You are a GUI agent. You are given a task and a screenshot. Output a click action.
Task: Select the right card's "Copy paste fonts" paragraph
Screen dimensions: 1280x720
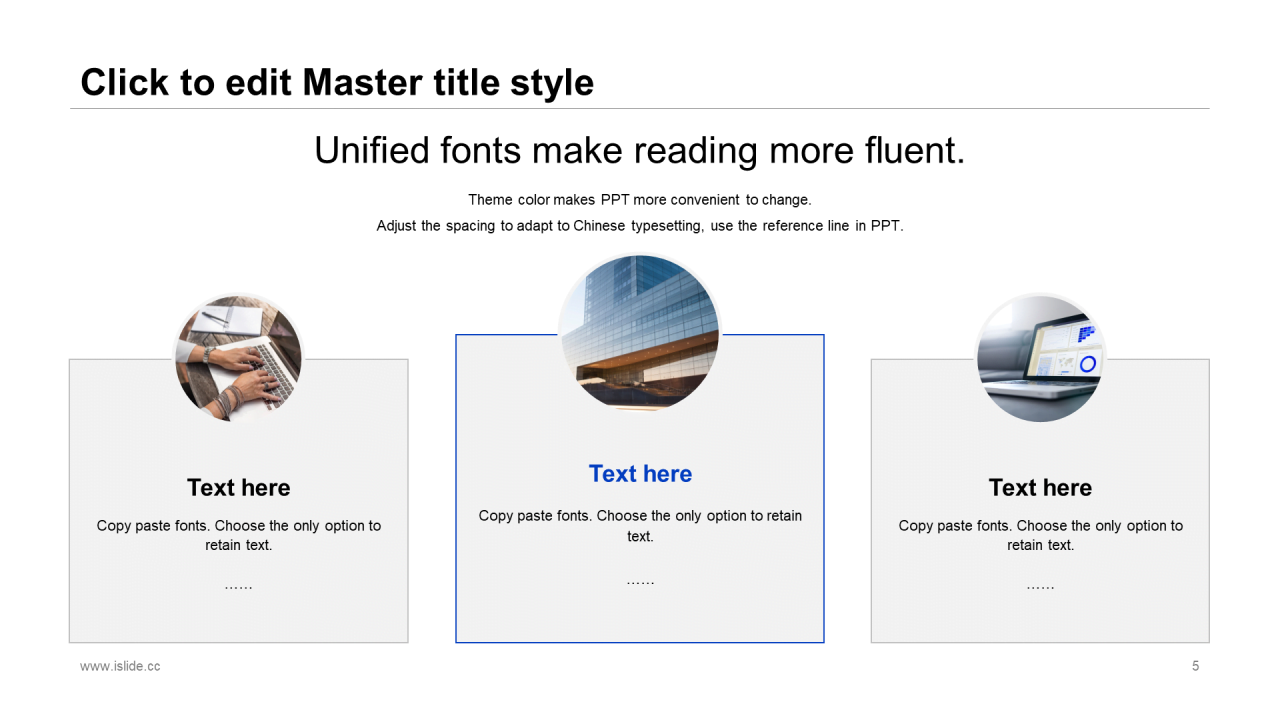(1040, 535)
